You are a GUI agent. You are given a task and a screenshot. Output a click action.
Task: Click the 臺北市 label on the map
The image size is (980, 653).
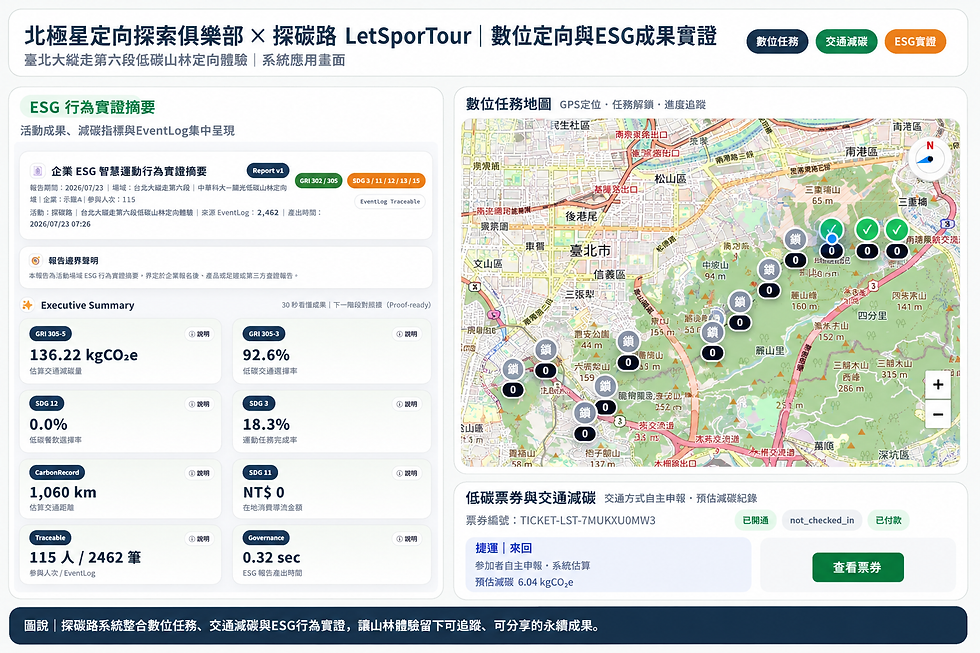[x=590, y=251]
